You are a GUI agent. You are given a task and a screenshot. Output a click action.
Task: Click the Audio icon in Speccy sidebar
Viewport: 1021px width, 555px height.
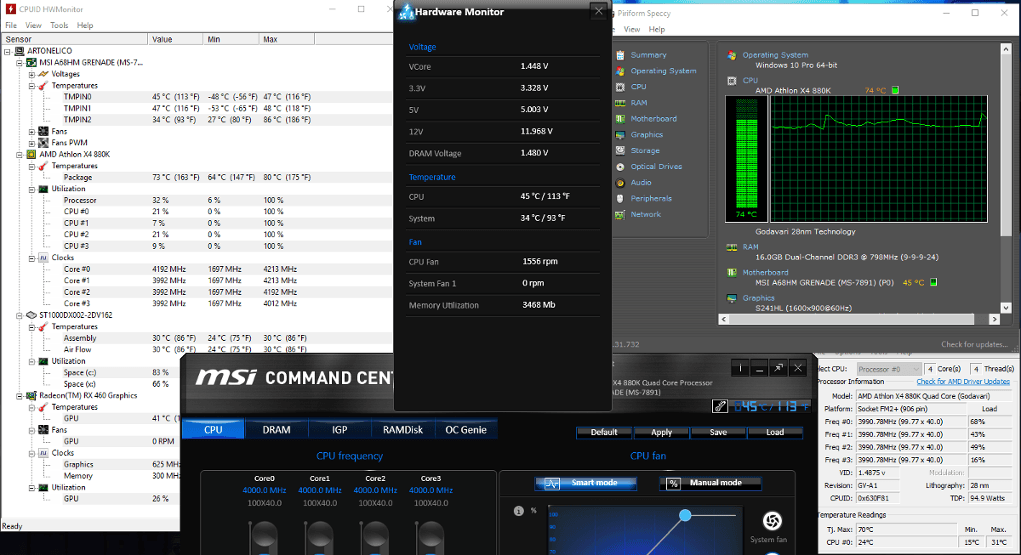point(620,182)
